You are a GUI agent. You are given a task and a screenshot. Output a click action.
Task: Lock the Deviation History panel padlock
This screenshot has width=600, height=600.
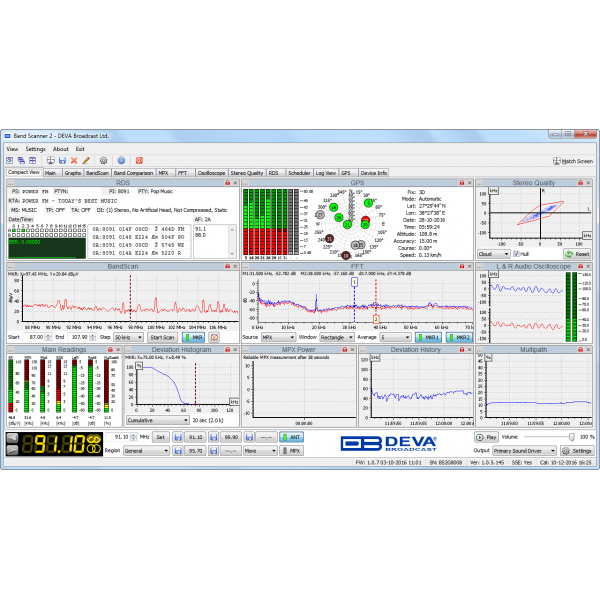[461, 350]
